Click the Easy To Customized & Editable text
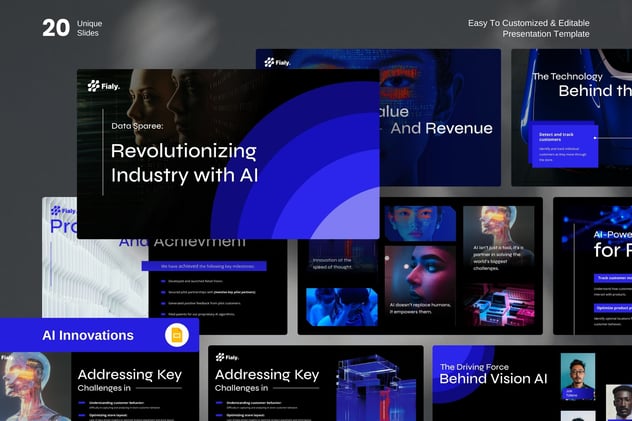Image resolution: width=632 pixels, height=421 pixels. point(529,23)
